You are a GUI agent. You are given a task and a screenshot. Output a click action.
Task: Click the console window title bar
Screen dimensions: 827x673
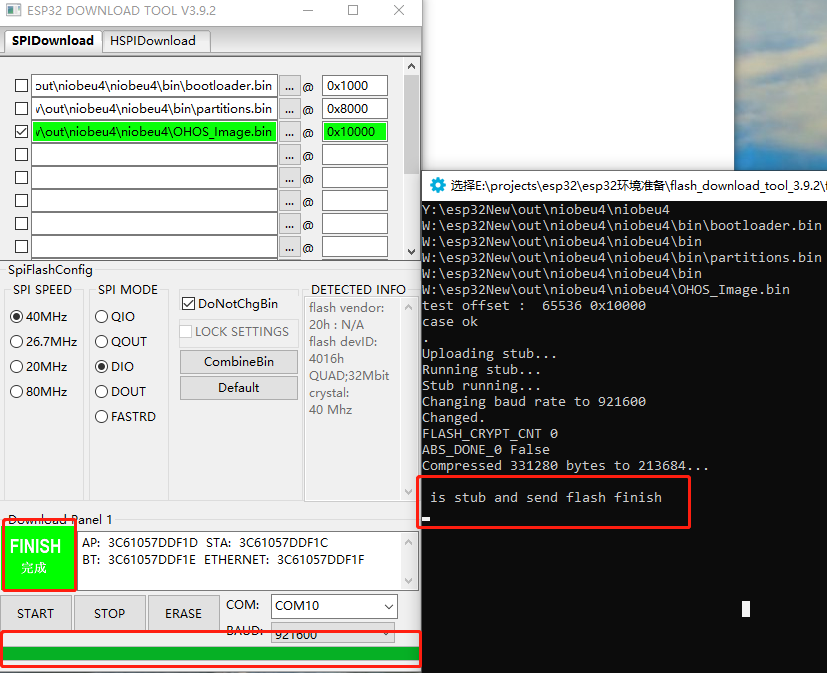[x=624, y=186]
